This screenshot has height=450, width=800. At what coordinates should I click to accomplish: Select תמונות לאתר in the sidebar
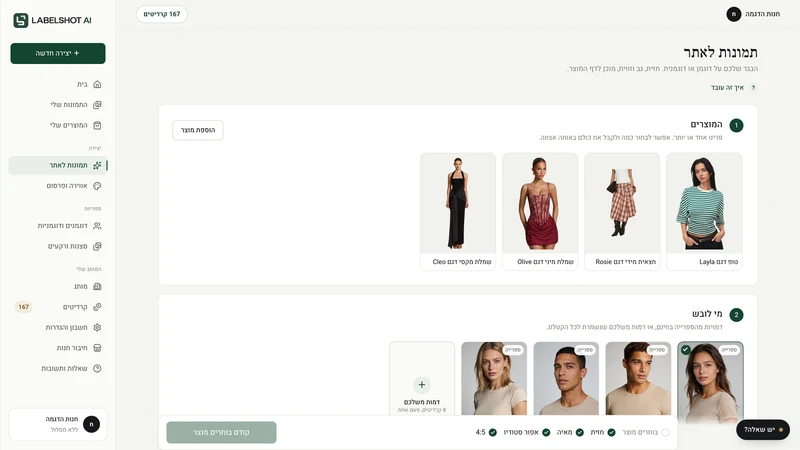(x=58, y=165)
